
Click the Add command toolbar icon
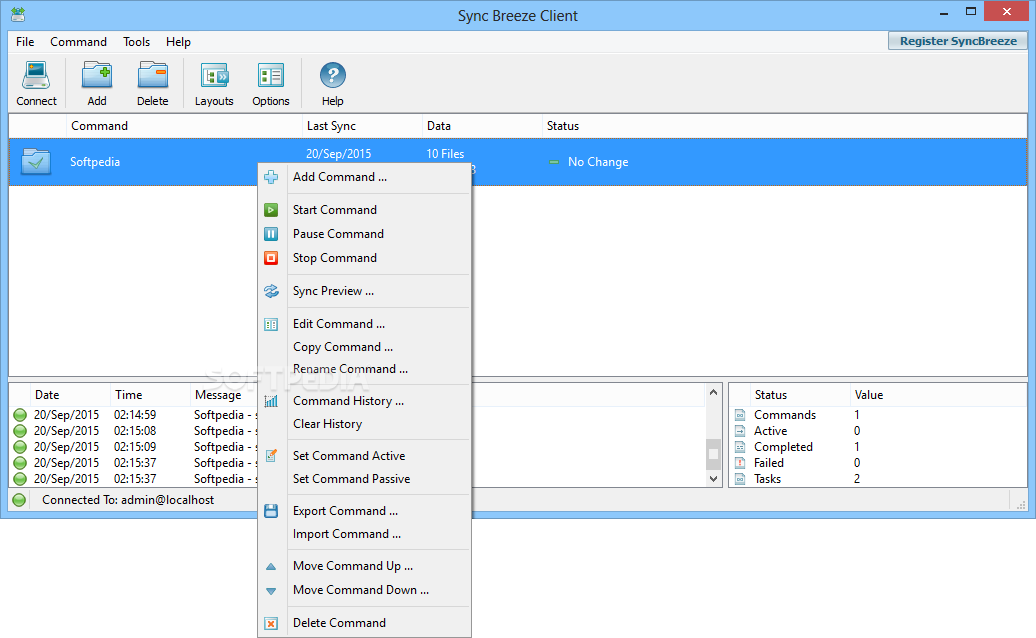(x=96, y=75)
